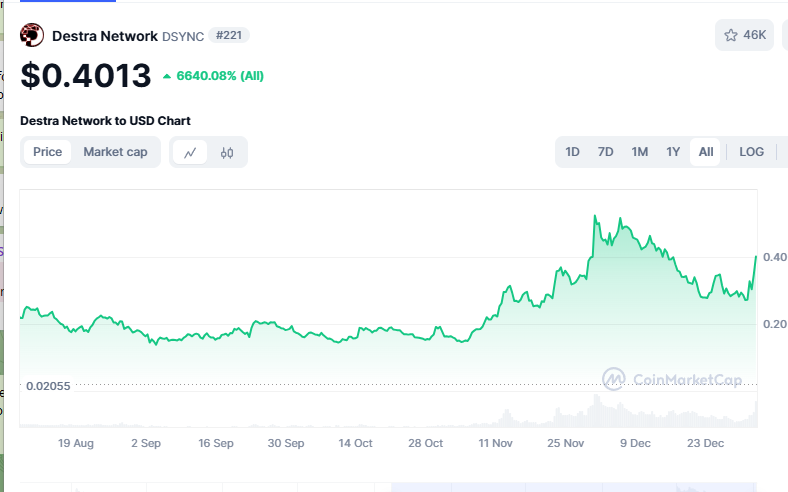Viewport: 788px width, 492px height.
Task: Switch to candlestick chart icon
Action: coord(227,152)
